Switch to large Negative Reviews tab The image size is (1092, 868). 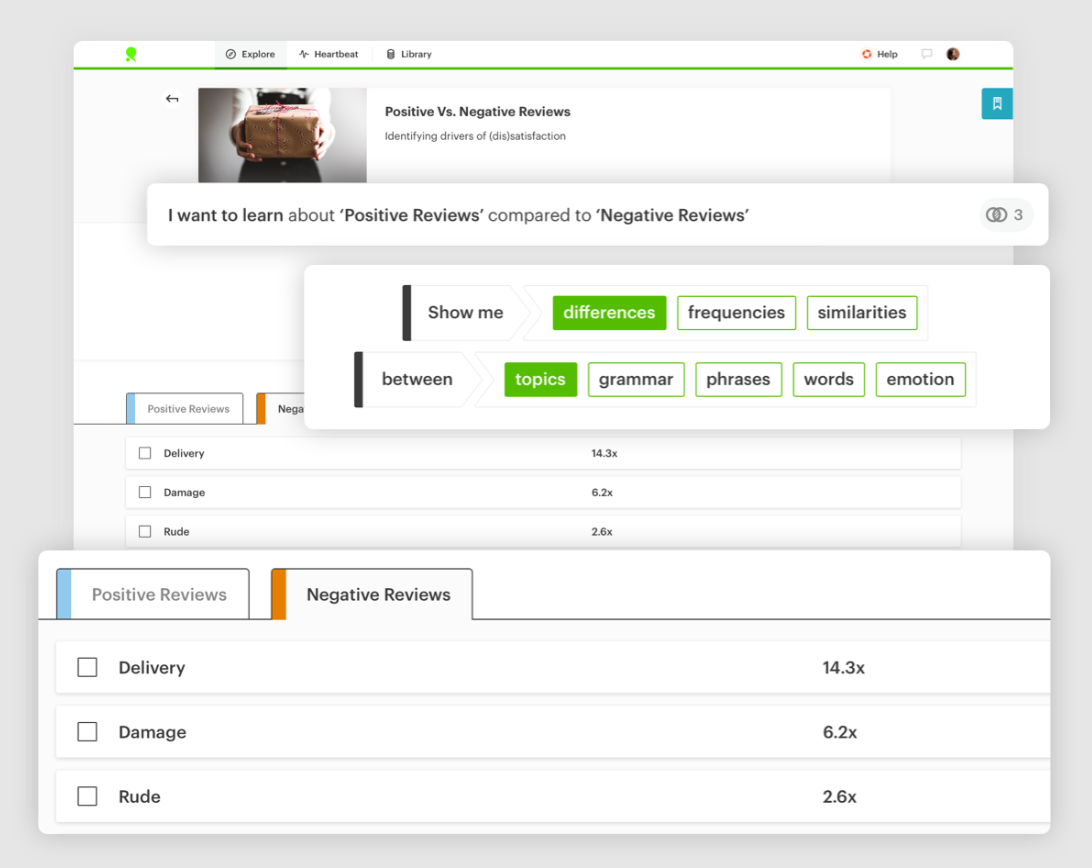[x=372, y=594]
